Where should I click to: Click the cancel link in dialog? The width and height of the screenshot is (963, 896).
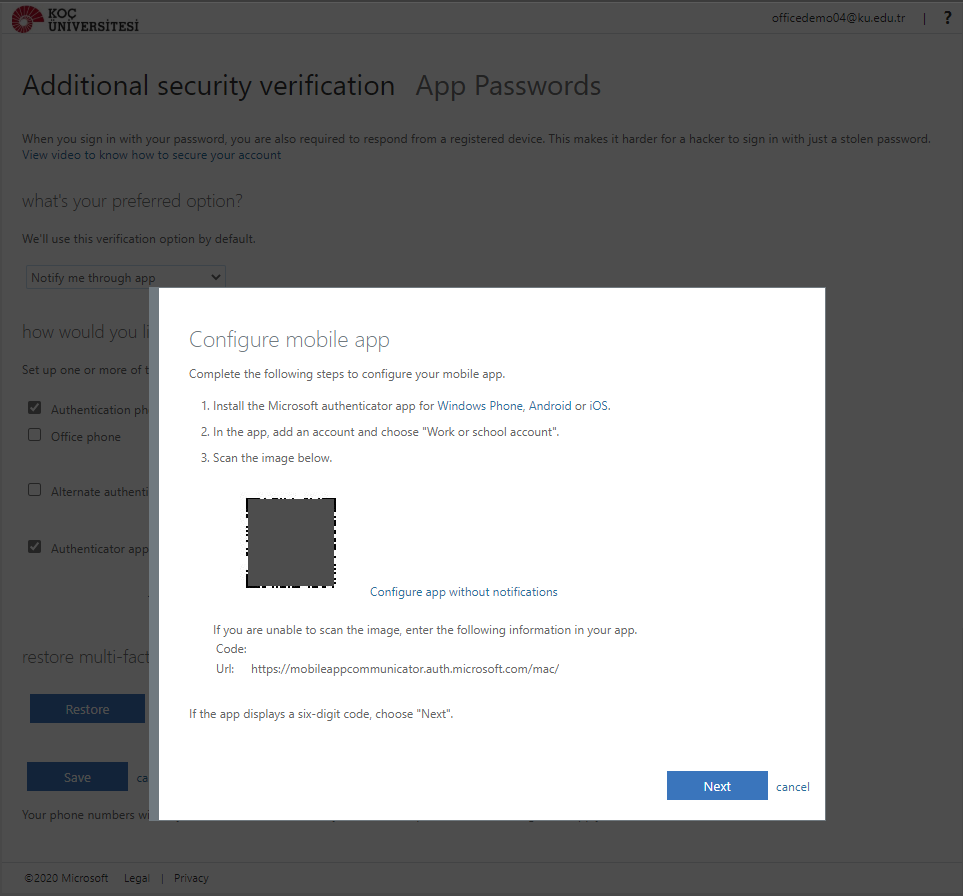(793, 787)
